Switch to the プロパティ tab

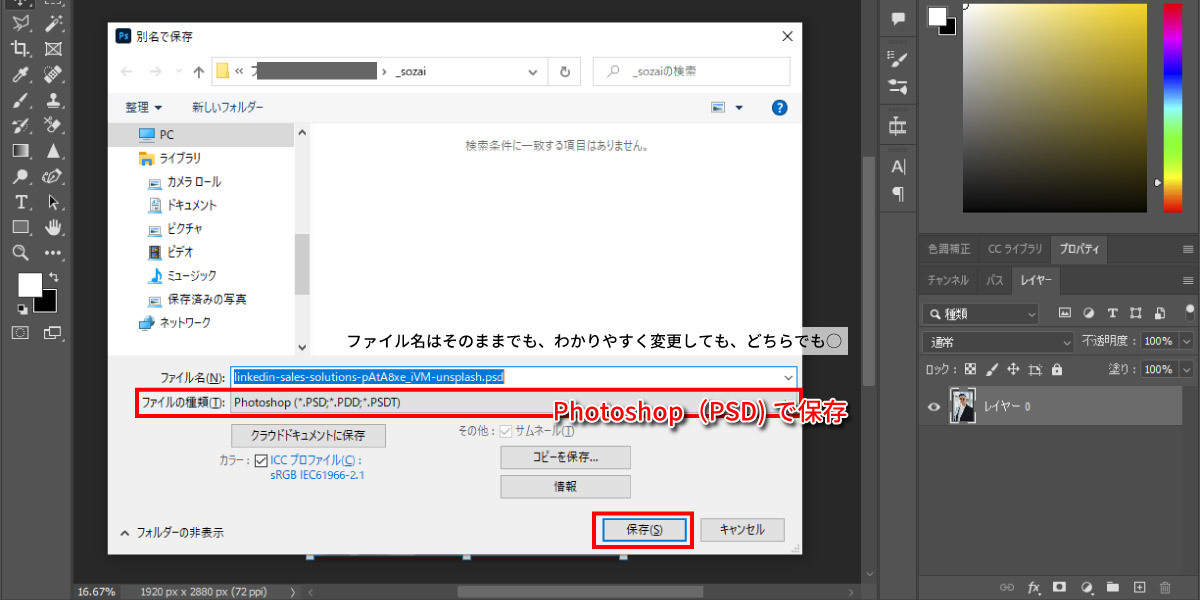(1080, 249)
